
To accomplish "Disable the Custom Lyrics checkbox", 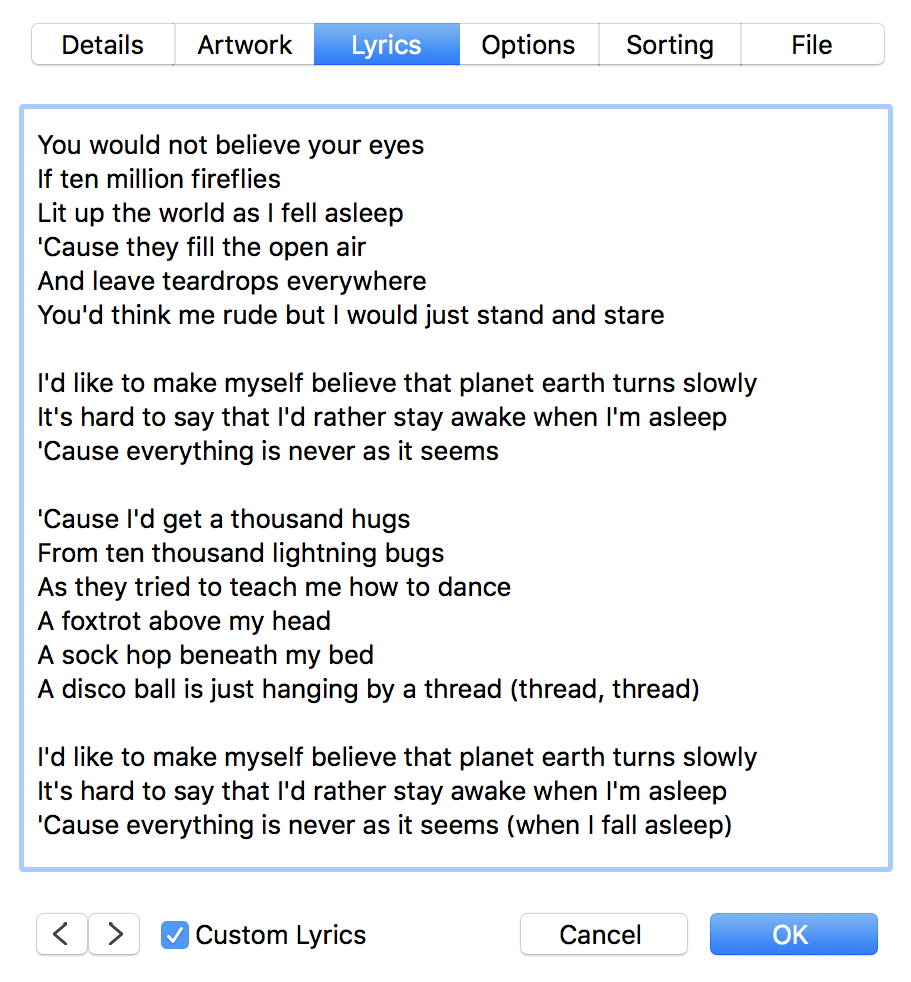I will coord(175,934).
